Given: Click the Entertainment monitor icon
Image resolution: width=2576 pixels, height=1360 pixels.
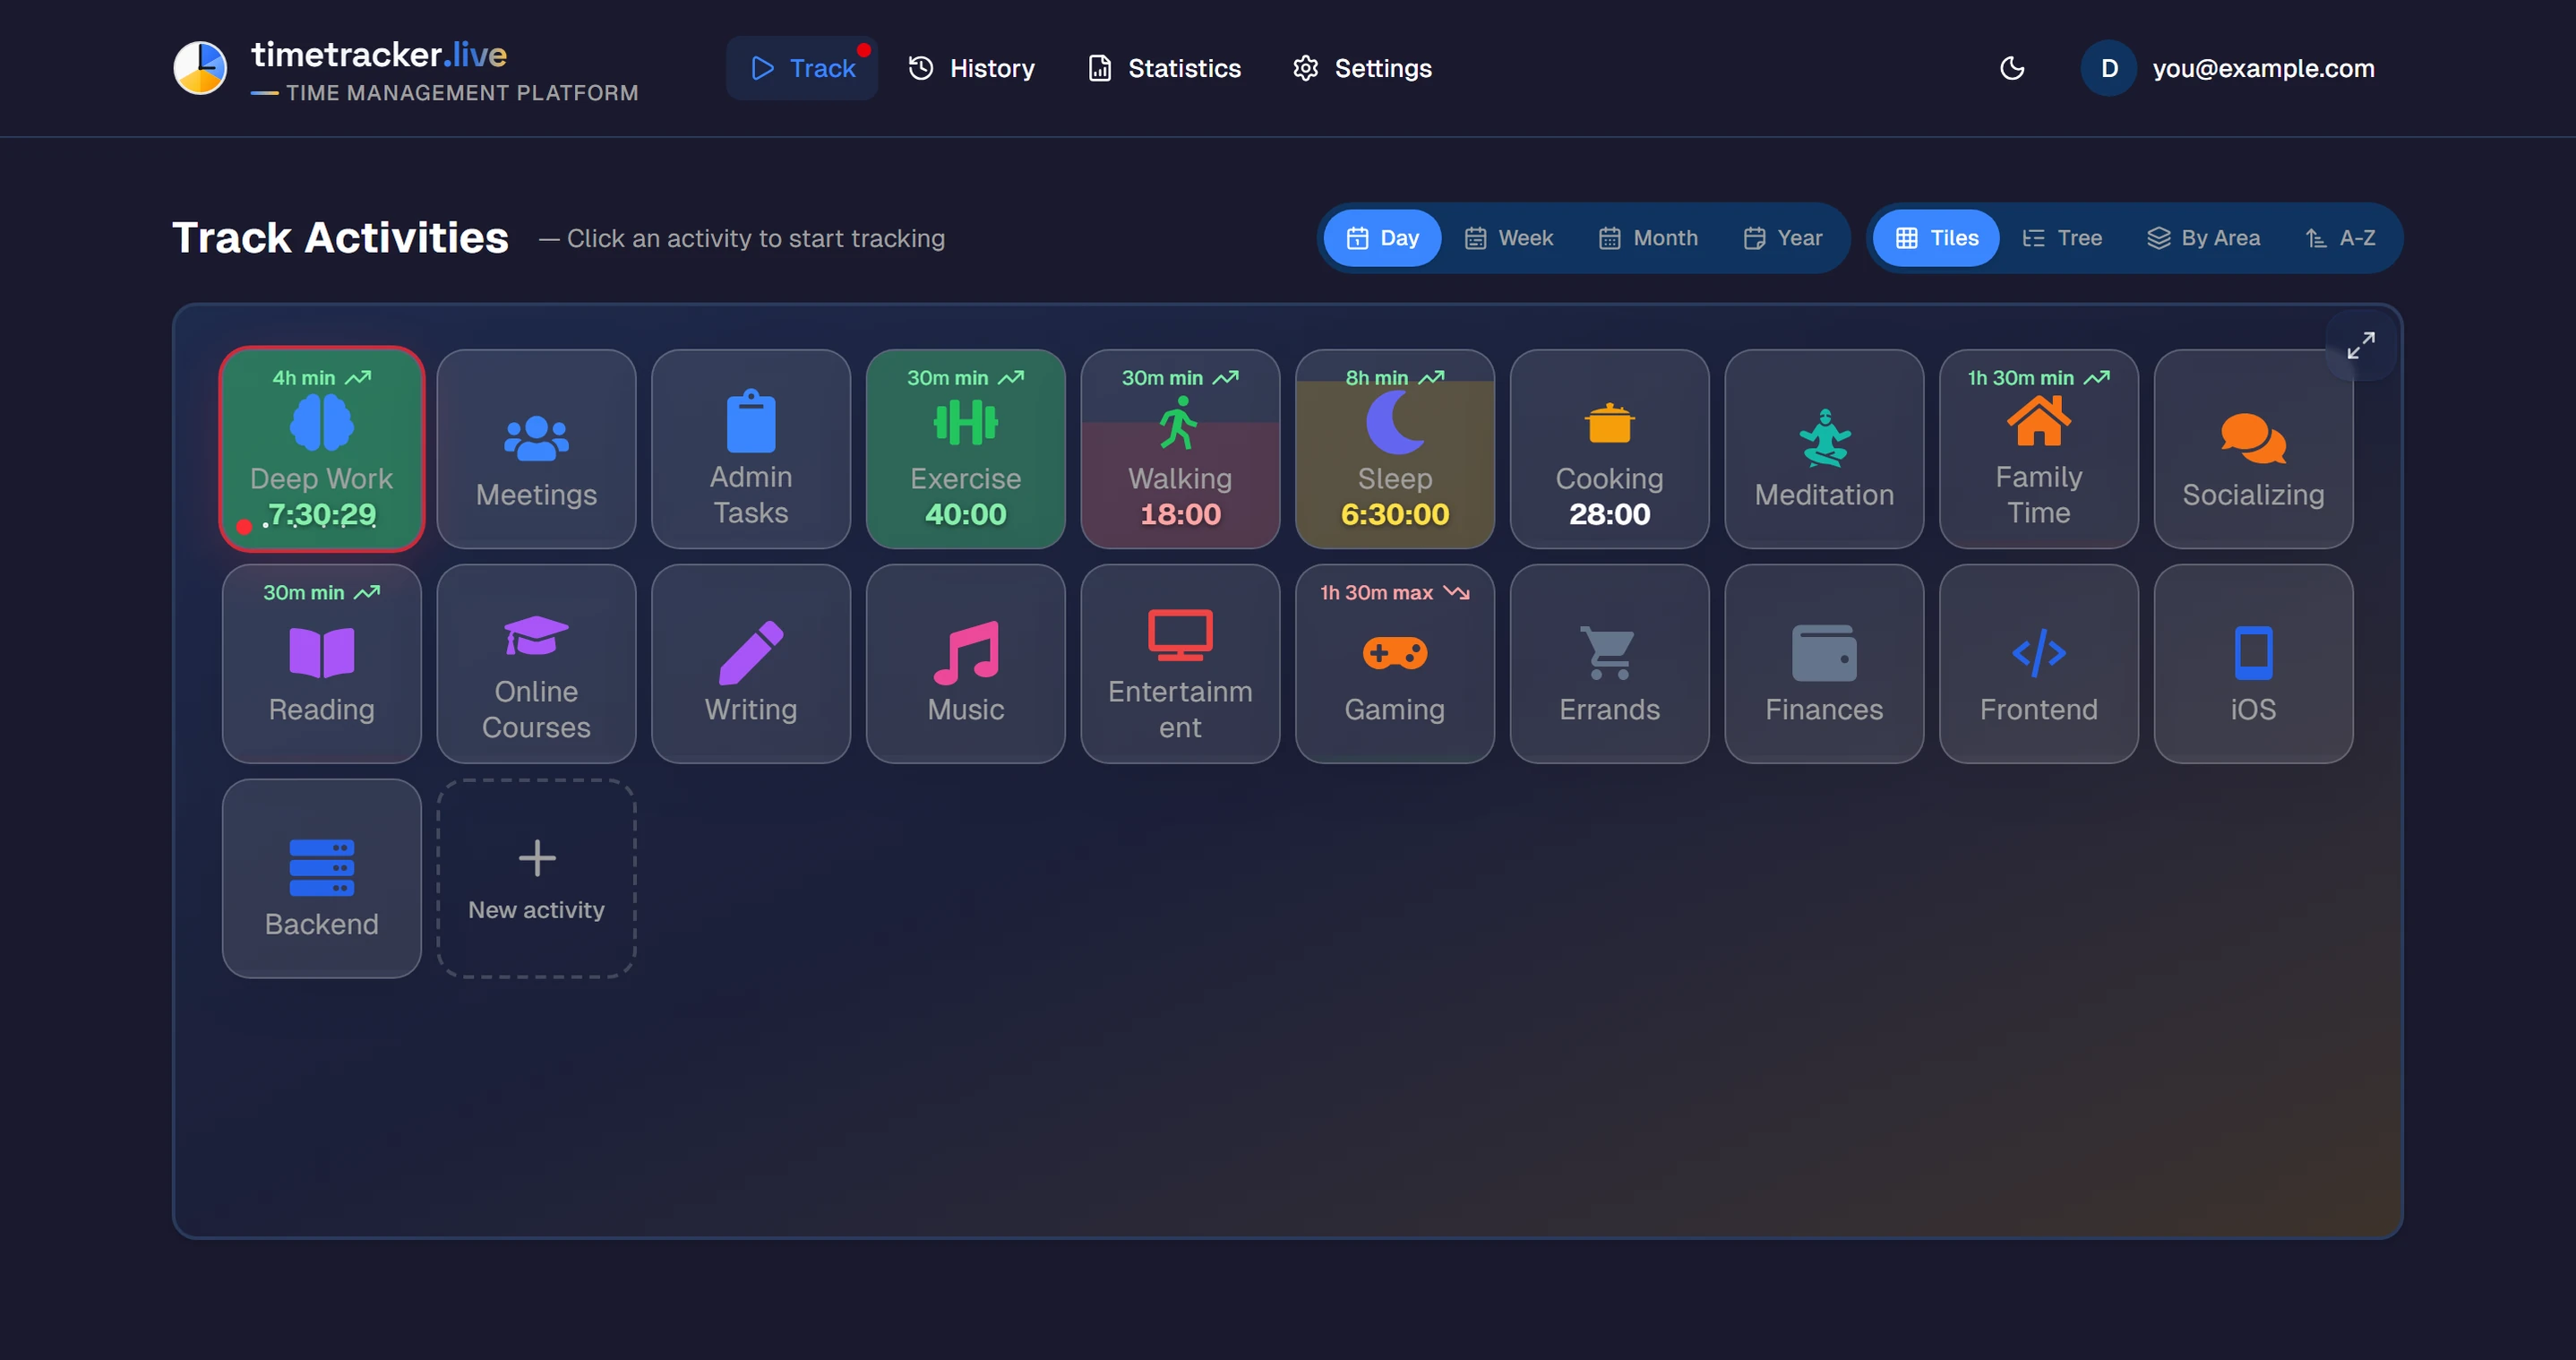Looking at the screenshot, I should tap(1180, 635).
